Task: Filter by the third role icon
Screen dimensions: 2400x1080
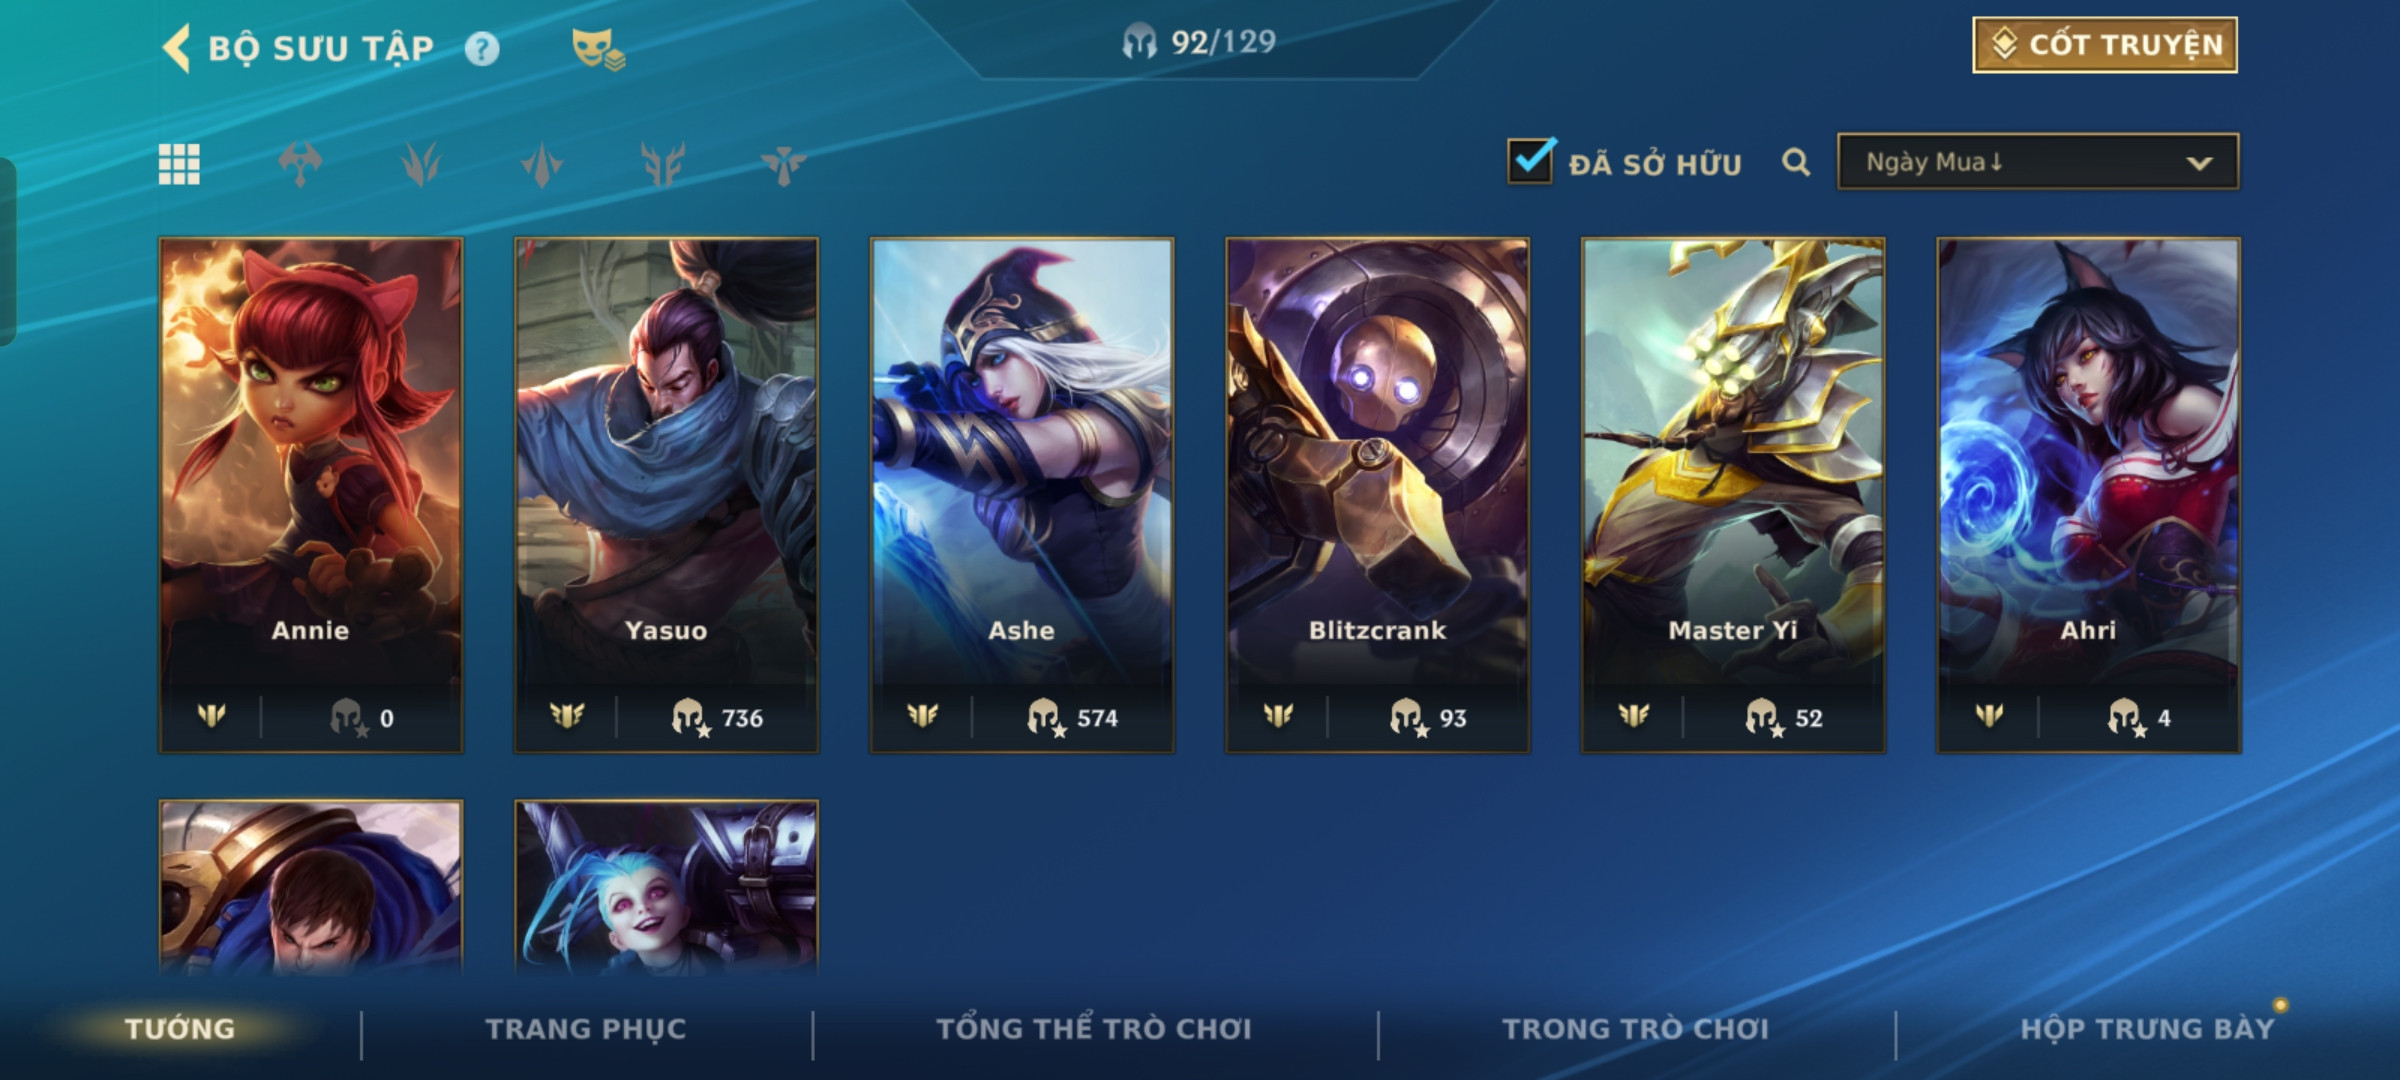Action: 542,164
